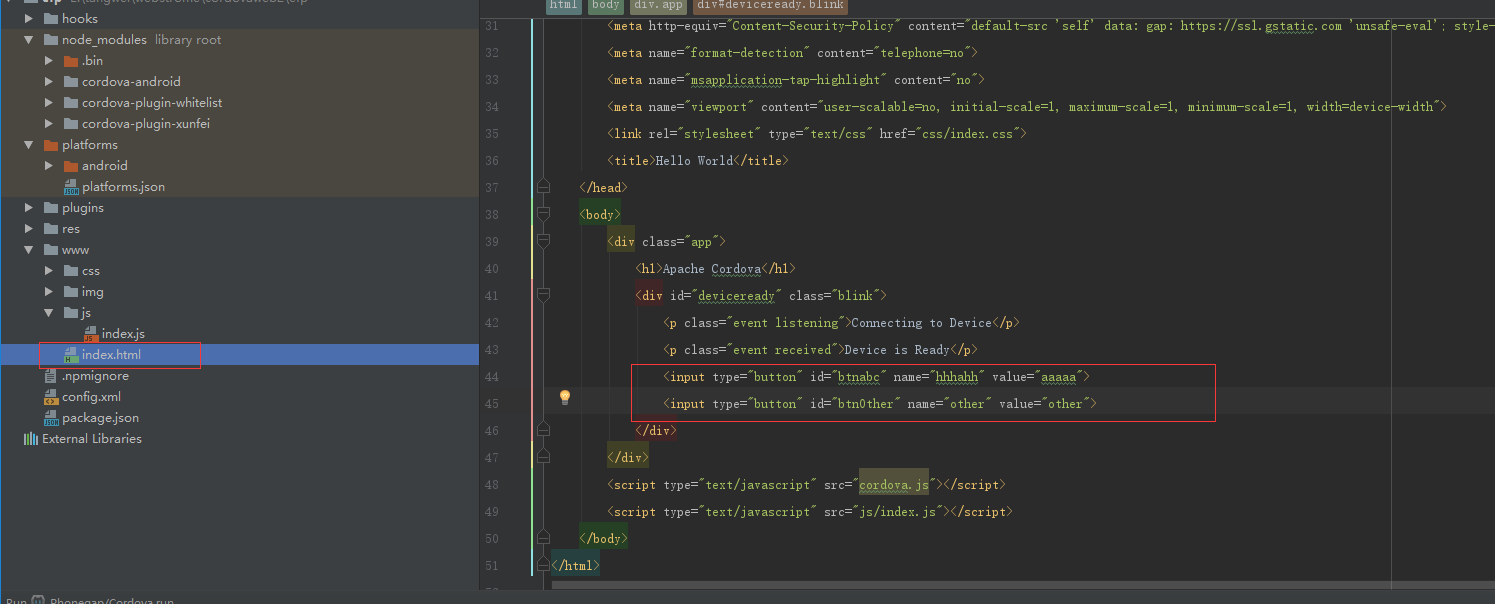Click the cordova-android folder icon
The image size is (1495, 604).
(x=71, y=81)
